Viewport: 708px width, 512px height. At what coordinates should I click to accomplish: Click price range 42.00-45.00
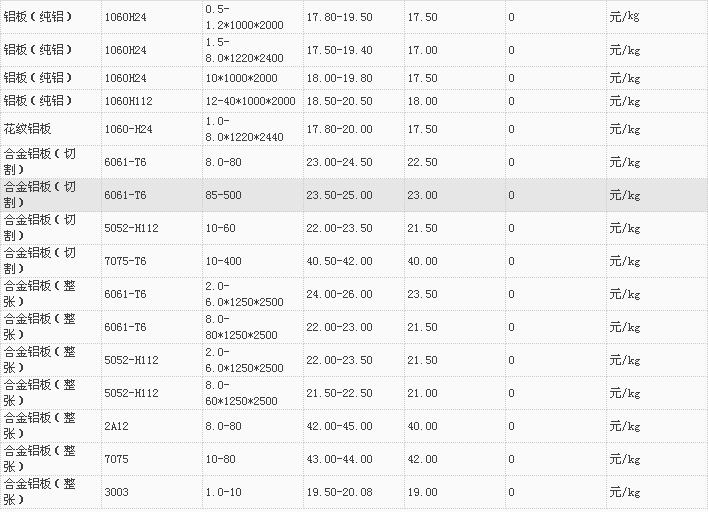pos(339,426)
